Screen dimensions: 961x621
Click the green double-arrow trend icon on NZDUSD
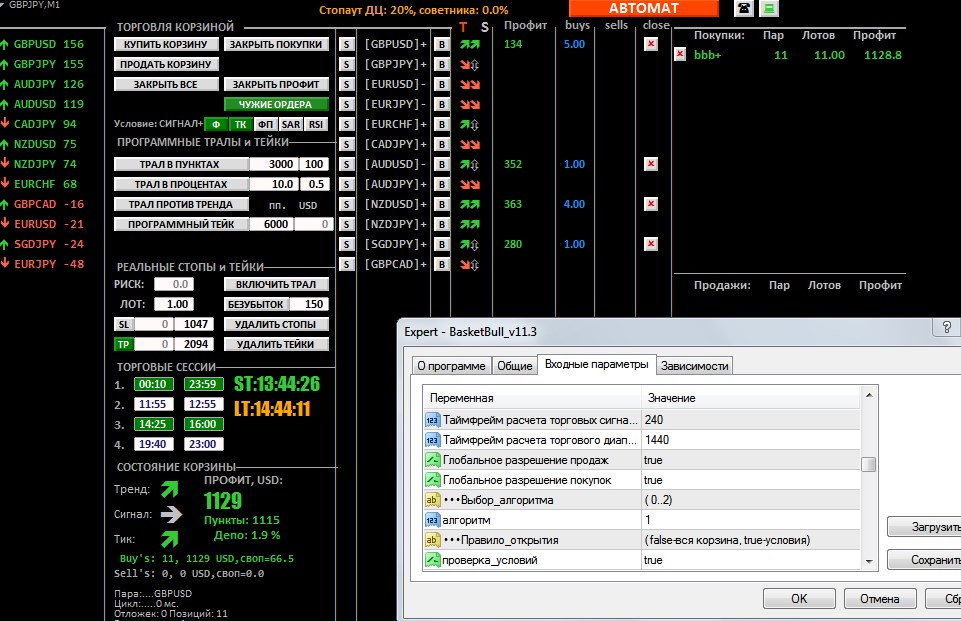[469, 204]
